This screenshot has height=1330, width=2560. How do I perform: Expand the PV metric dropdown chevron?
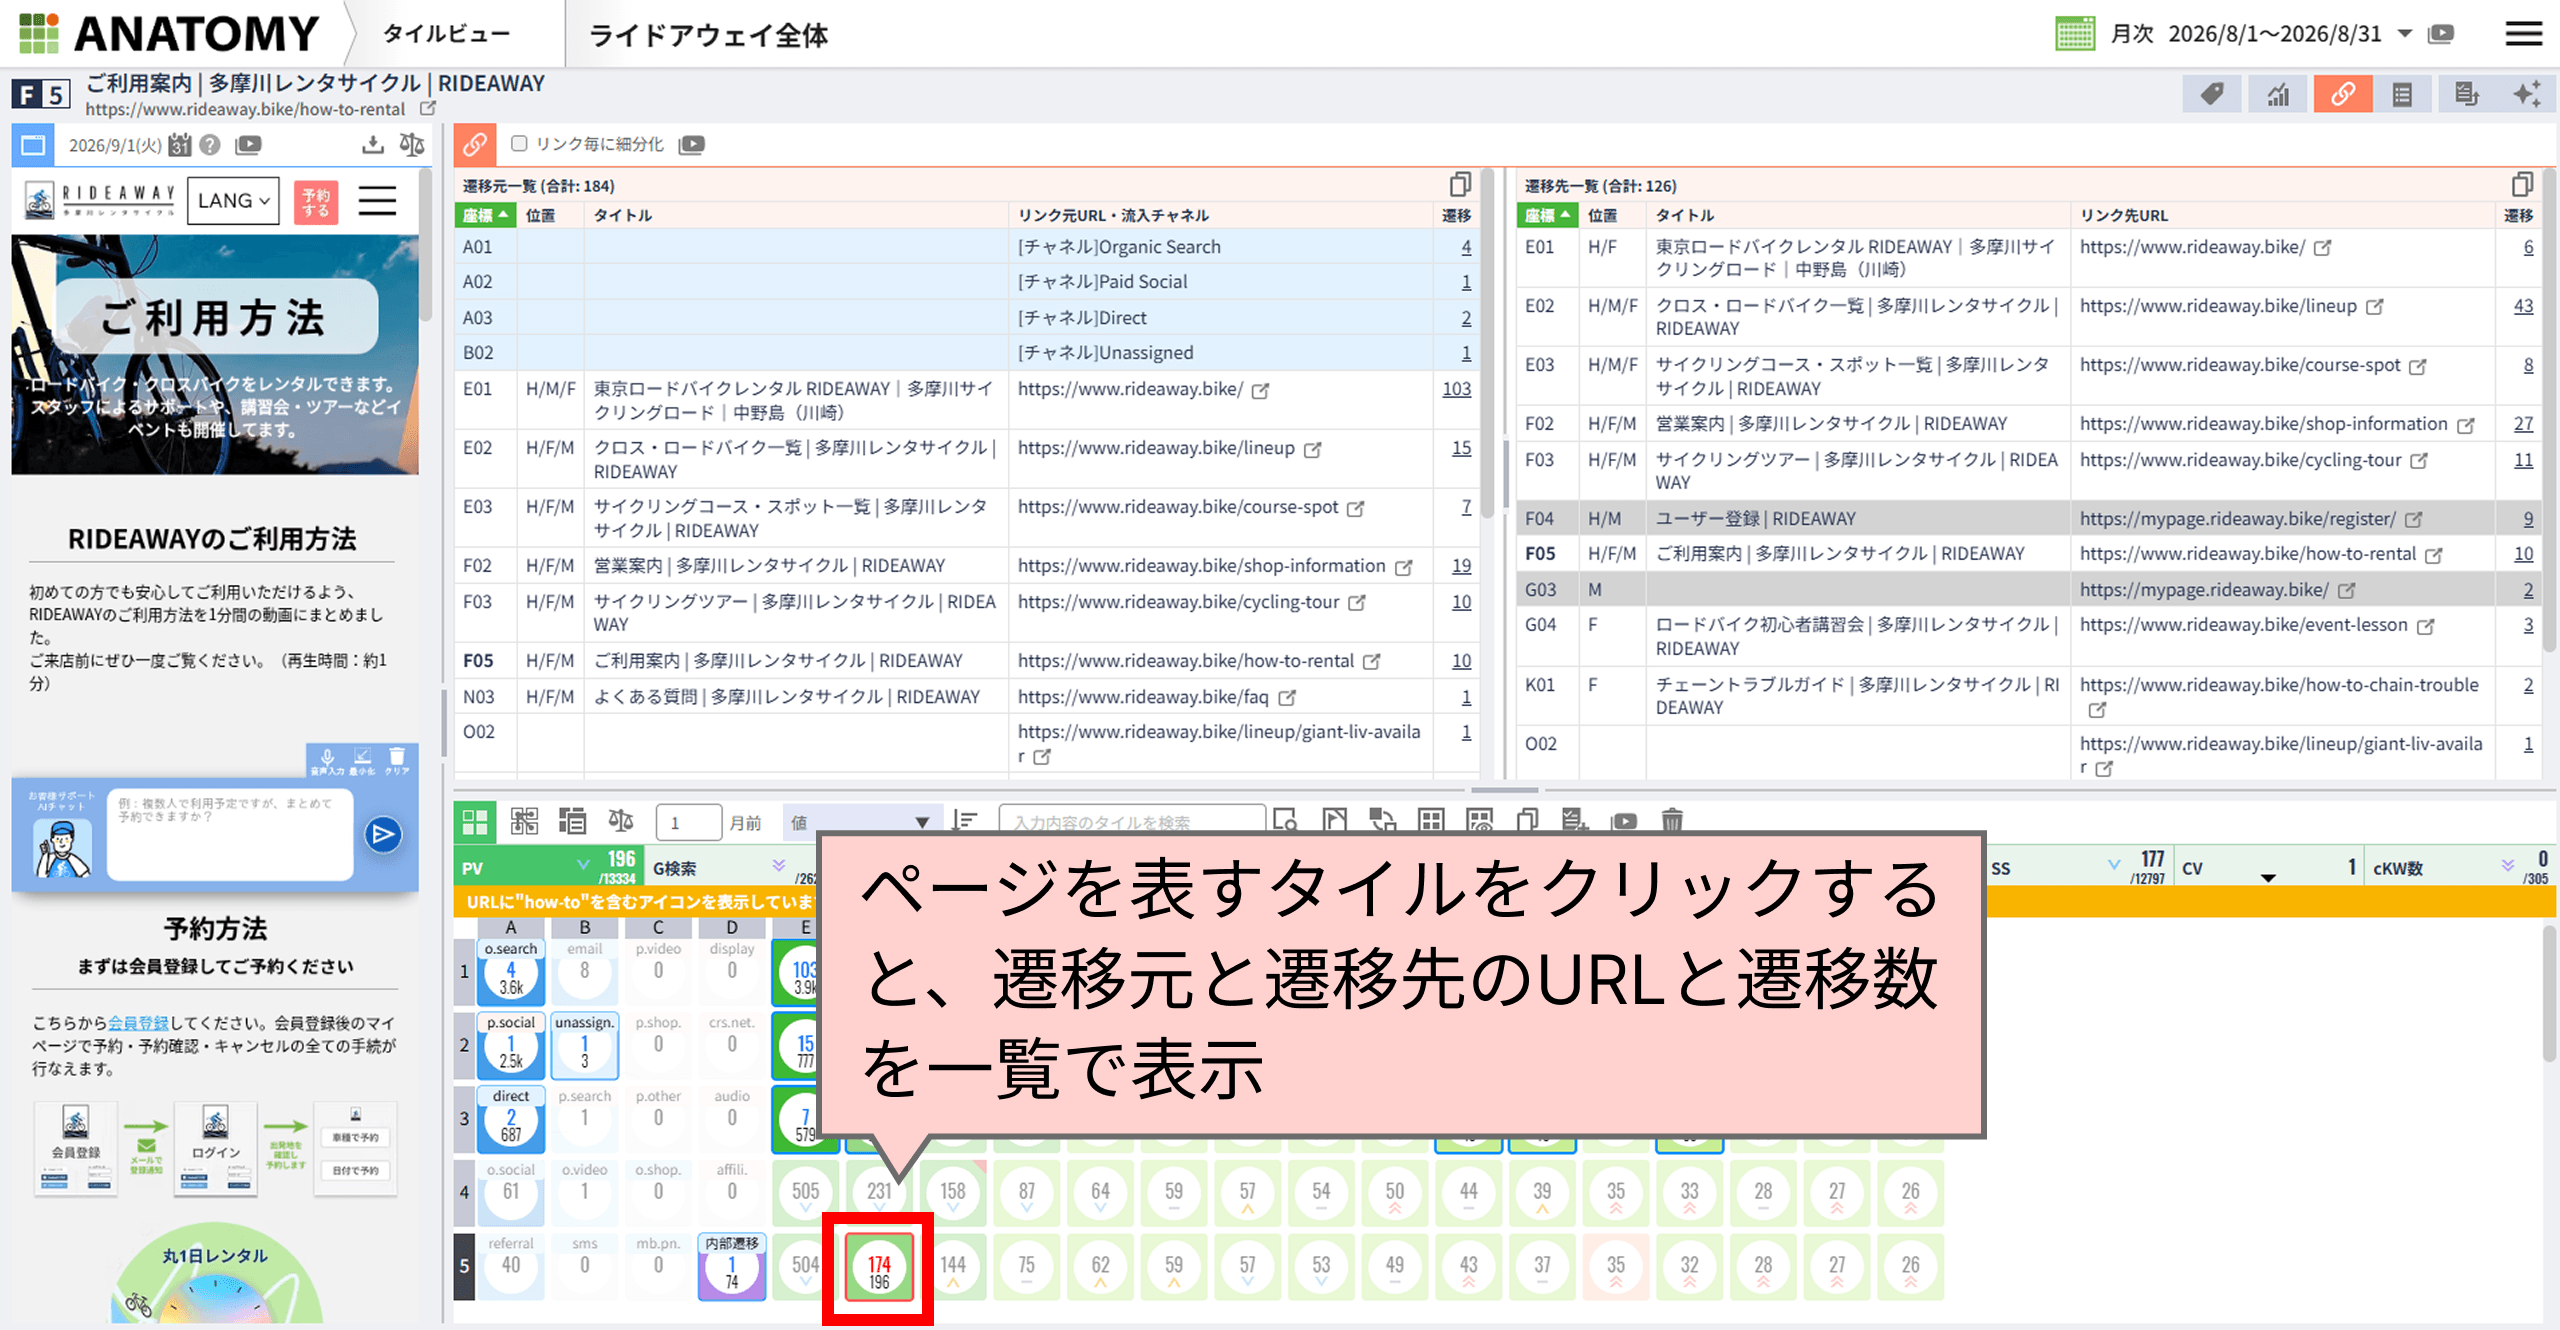coord(583,865)
